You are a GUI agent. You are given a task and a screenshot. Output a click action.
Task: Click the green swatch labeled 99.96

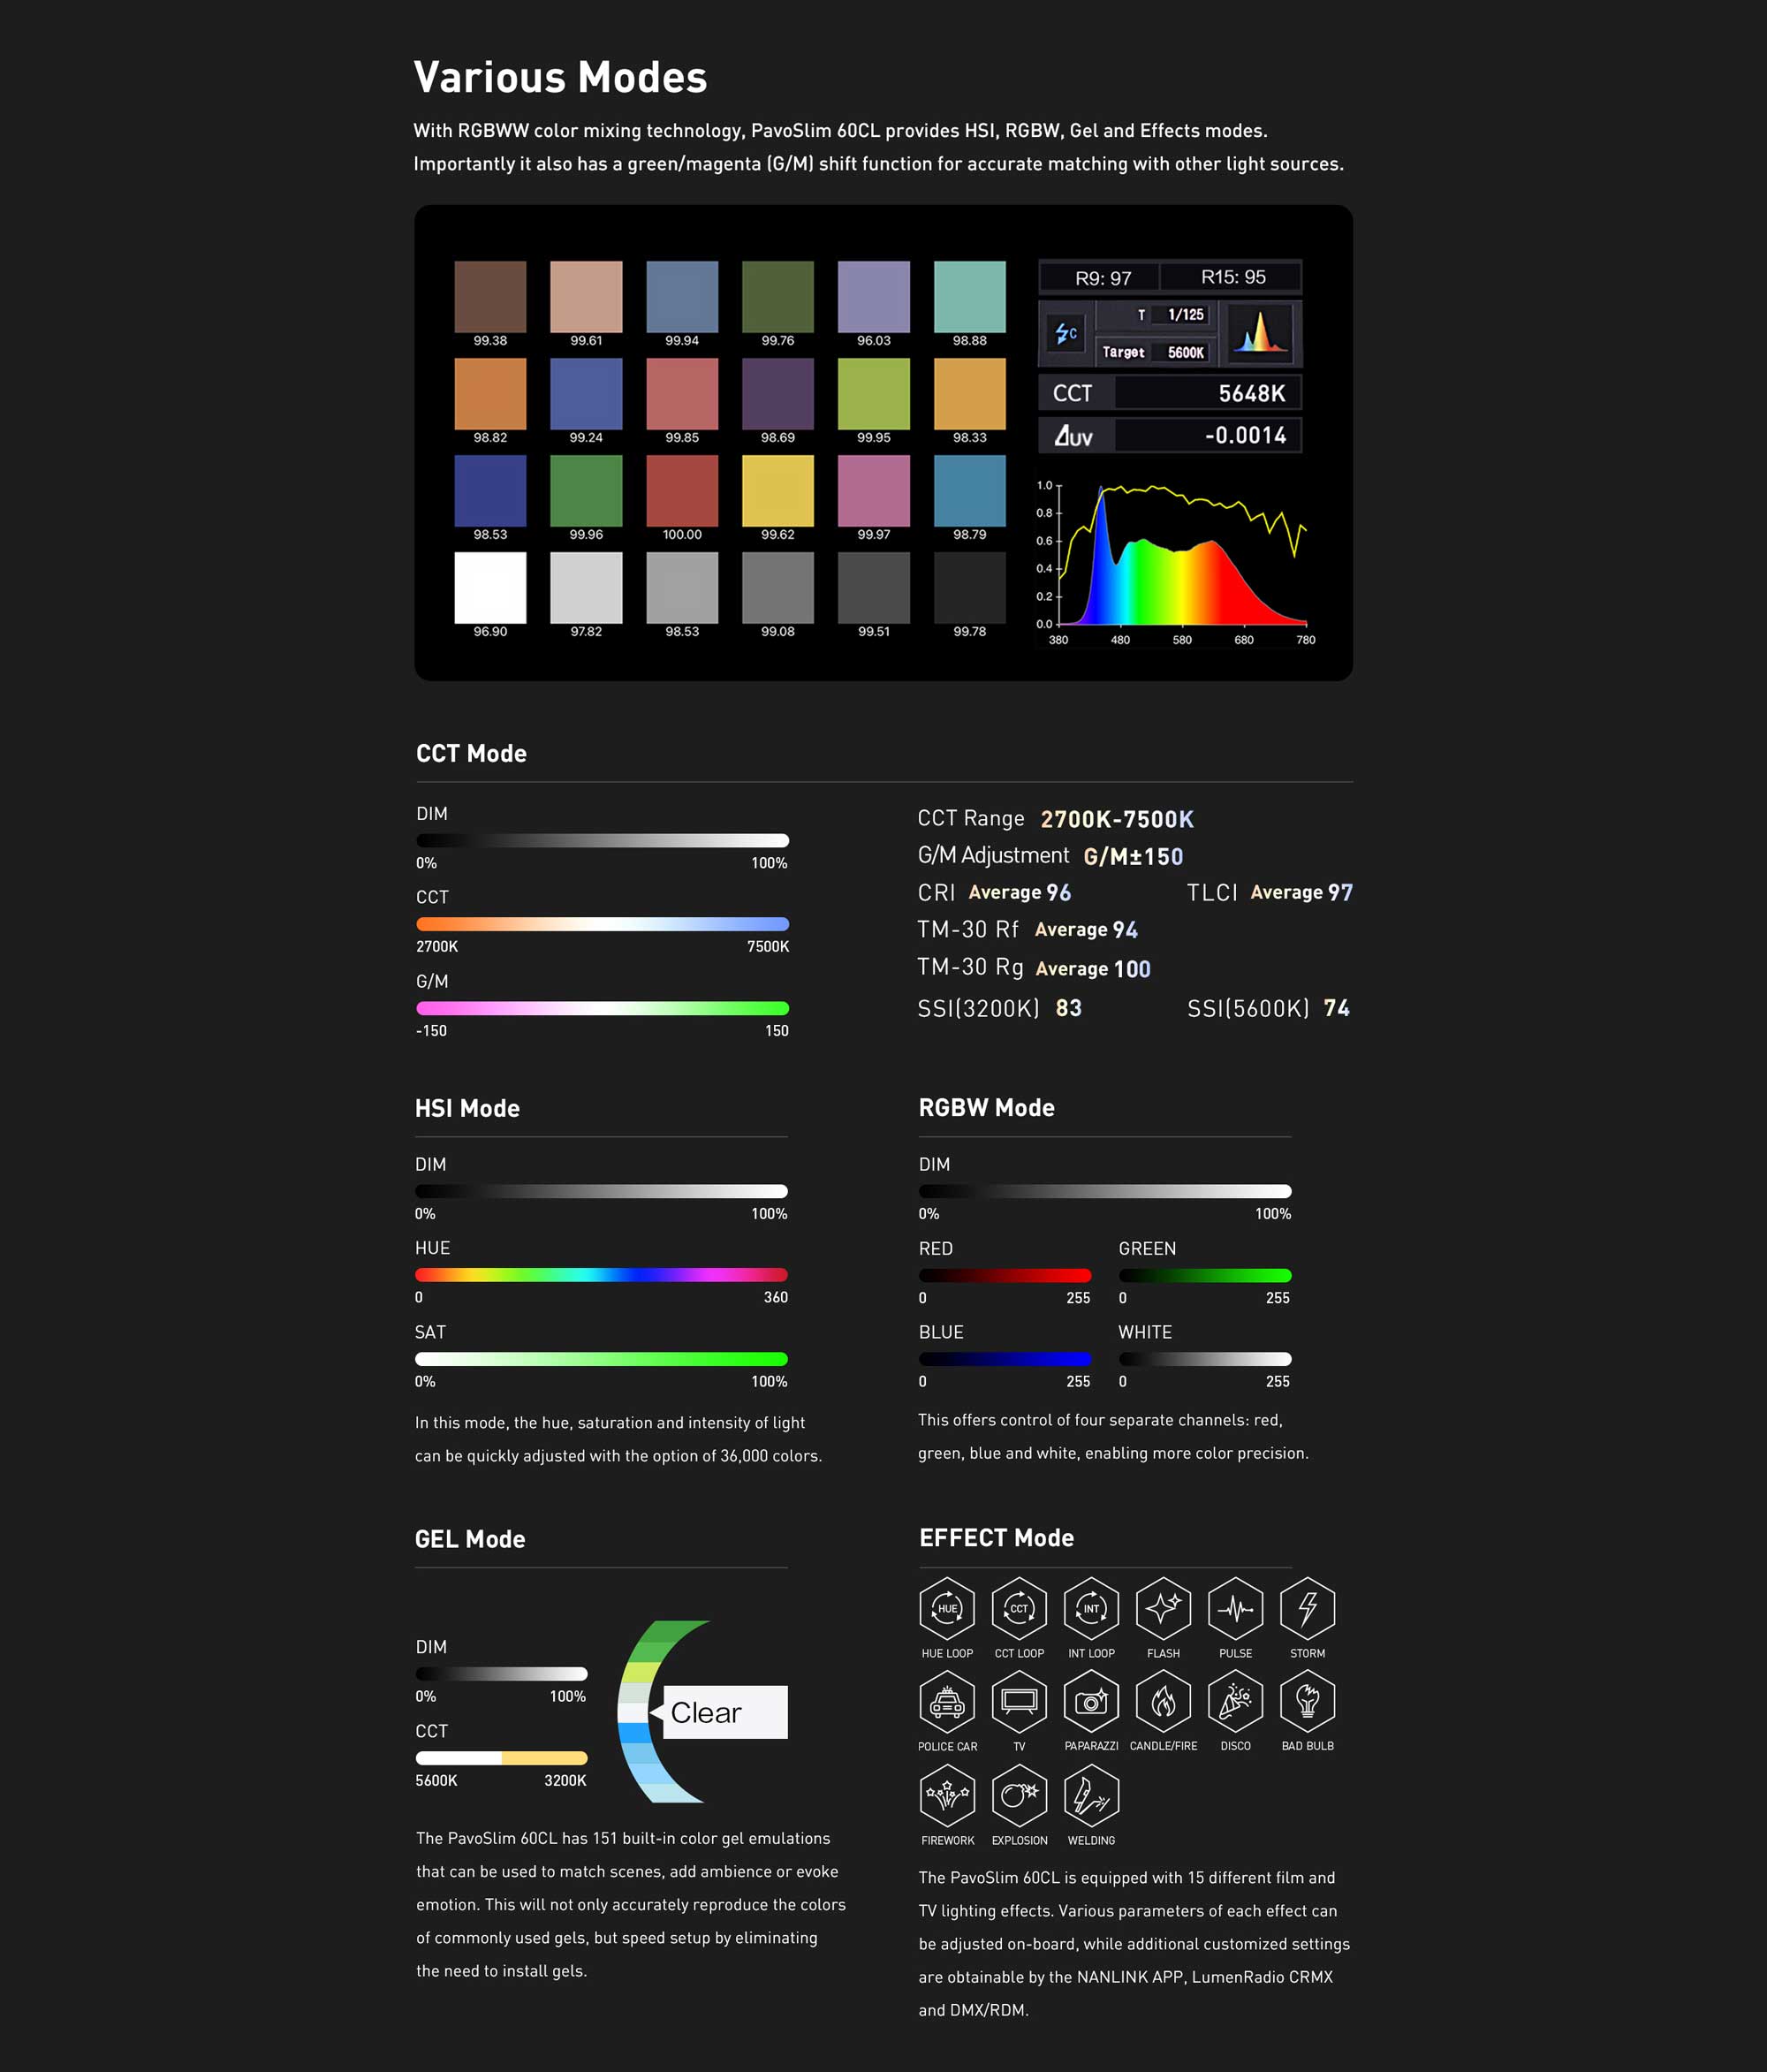pos(586,491)
